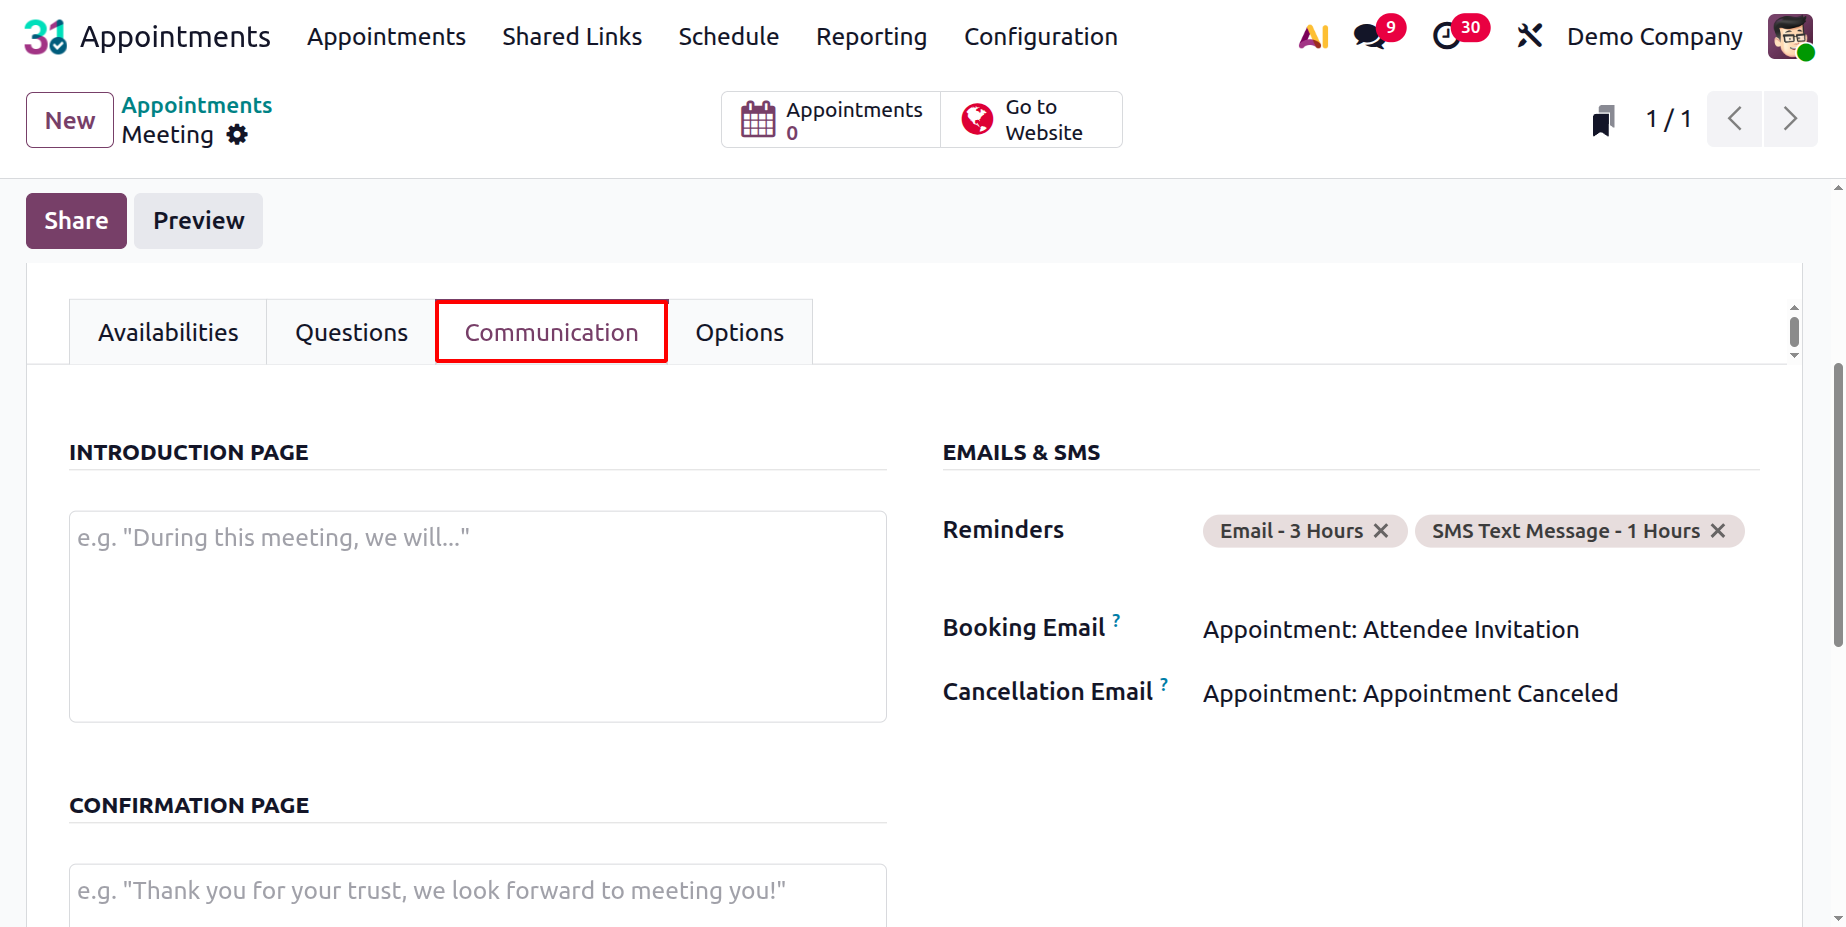This screenshot has height=927, width=1846.
Task: Click the AI assistant icon
Action: [1312, 36]
